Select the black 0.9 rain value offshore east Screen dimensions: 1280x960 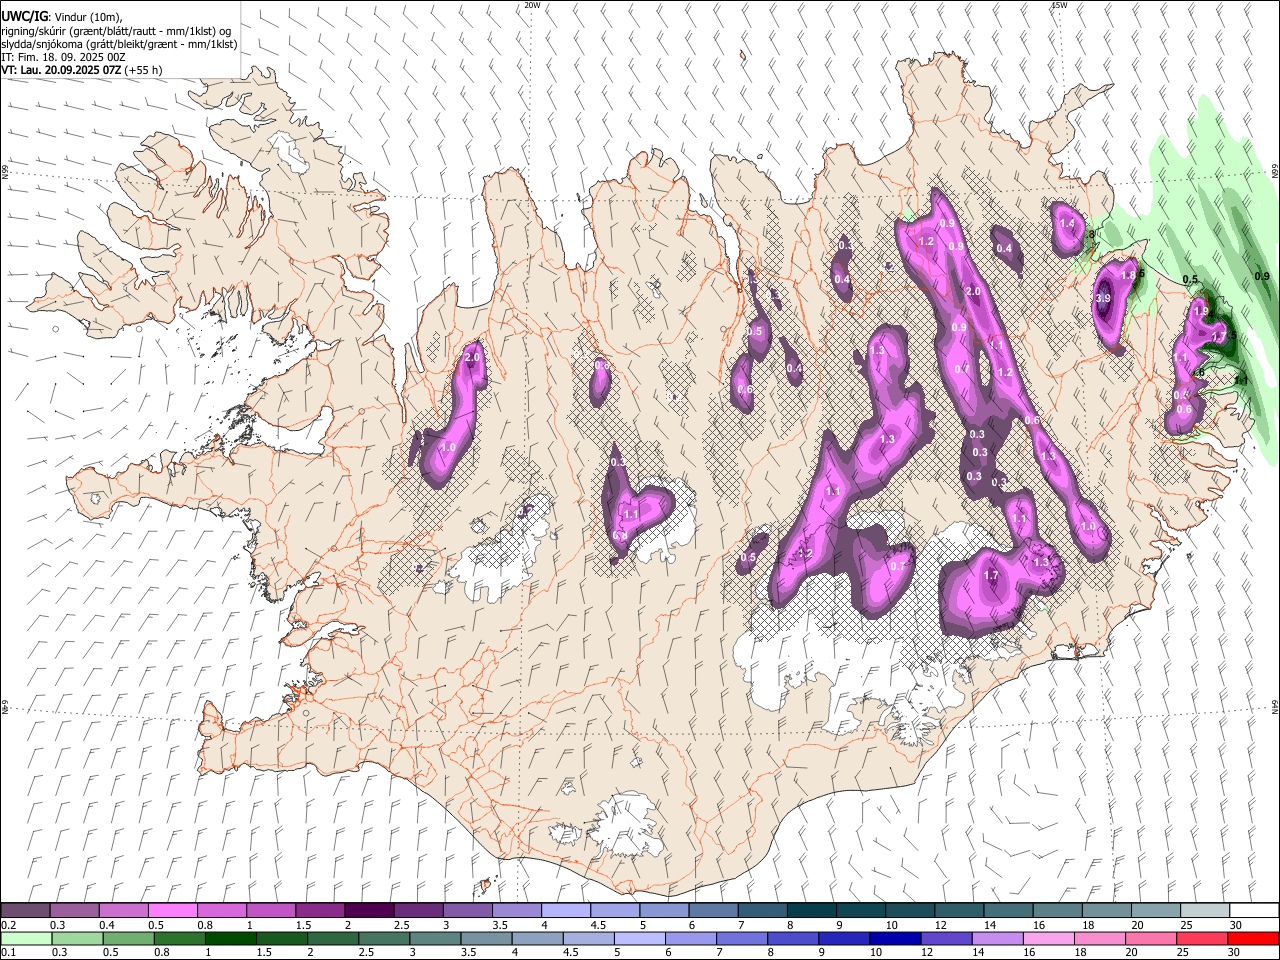coord(1262,276)
